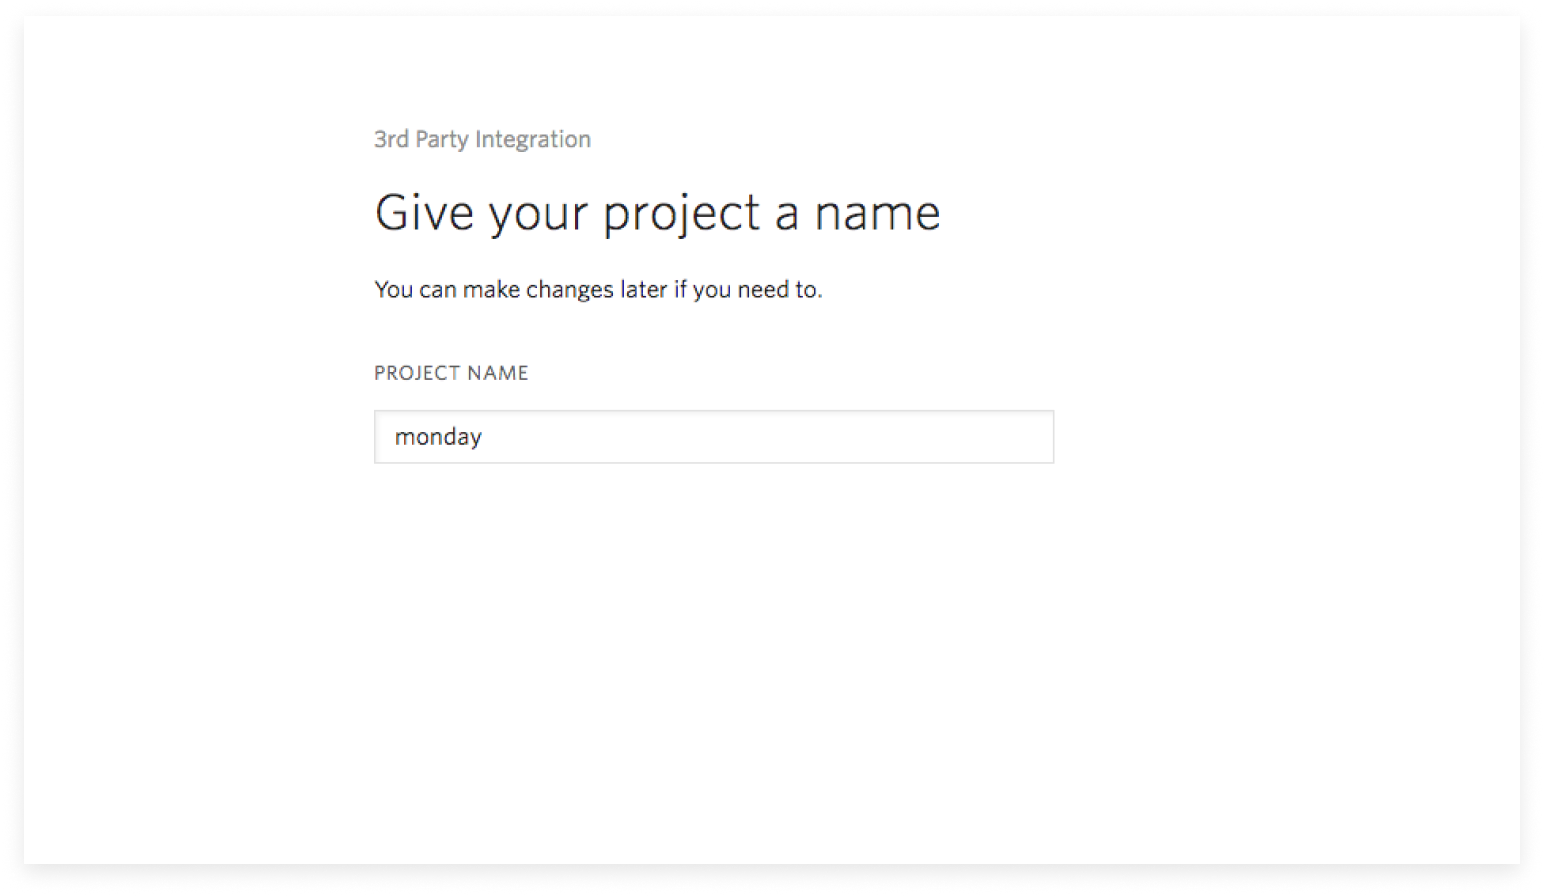Screen dimensions: 1544x896
Task: Place cursor on the 'monday' text
Action: 438,438
